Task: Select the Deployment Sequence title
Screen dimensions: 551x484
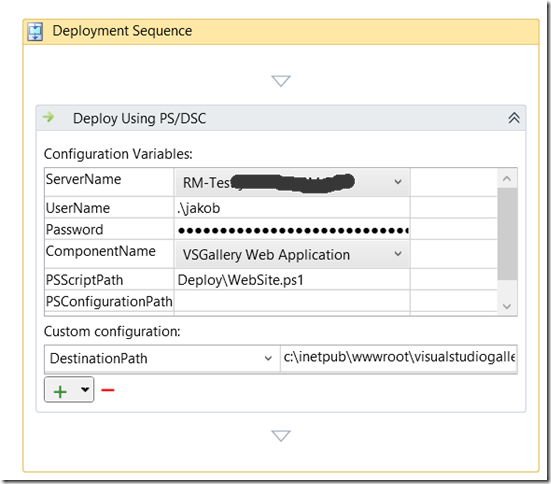Action: [122, 31]
